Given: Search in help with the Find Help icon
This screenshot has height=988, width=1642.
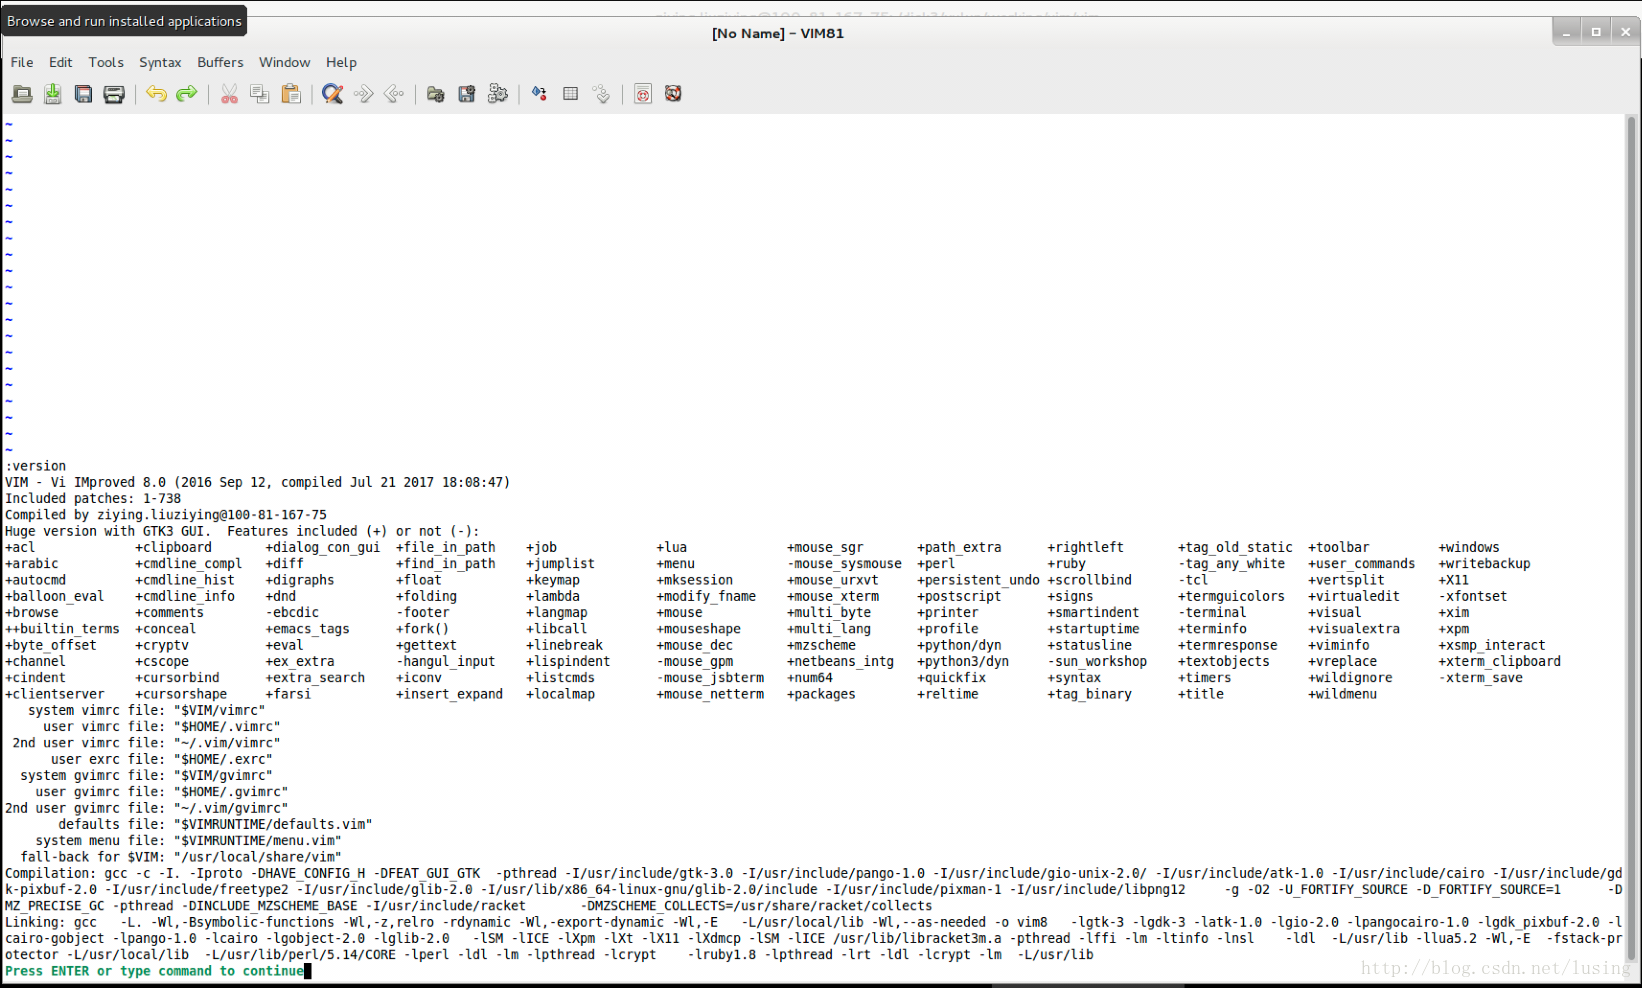Looking at the screenshot, I should [x=673, y=94].
